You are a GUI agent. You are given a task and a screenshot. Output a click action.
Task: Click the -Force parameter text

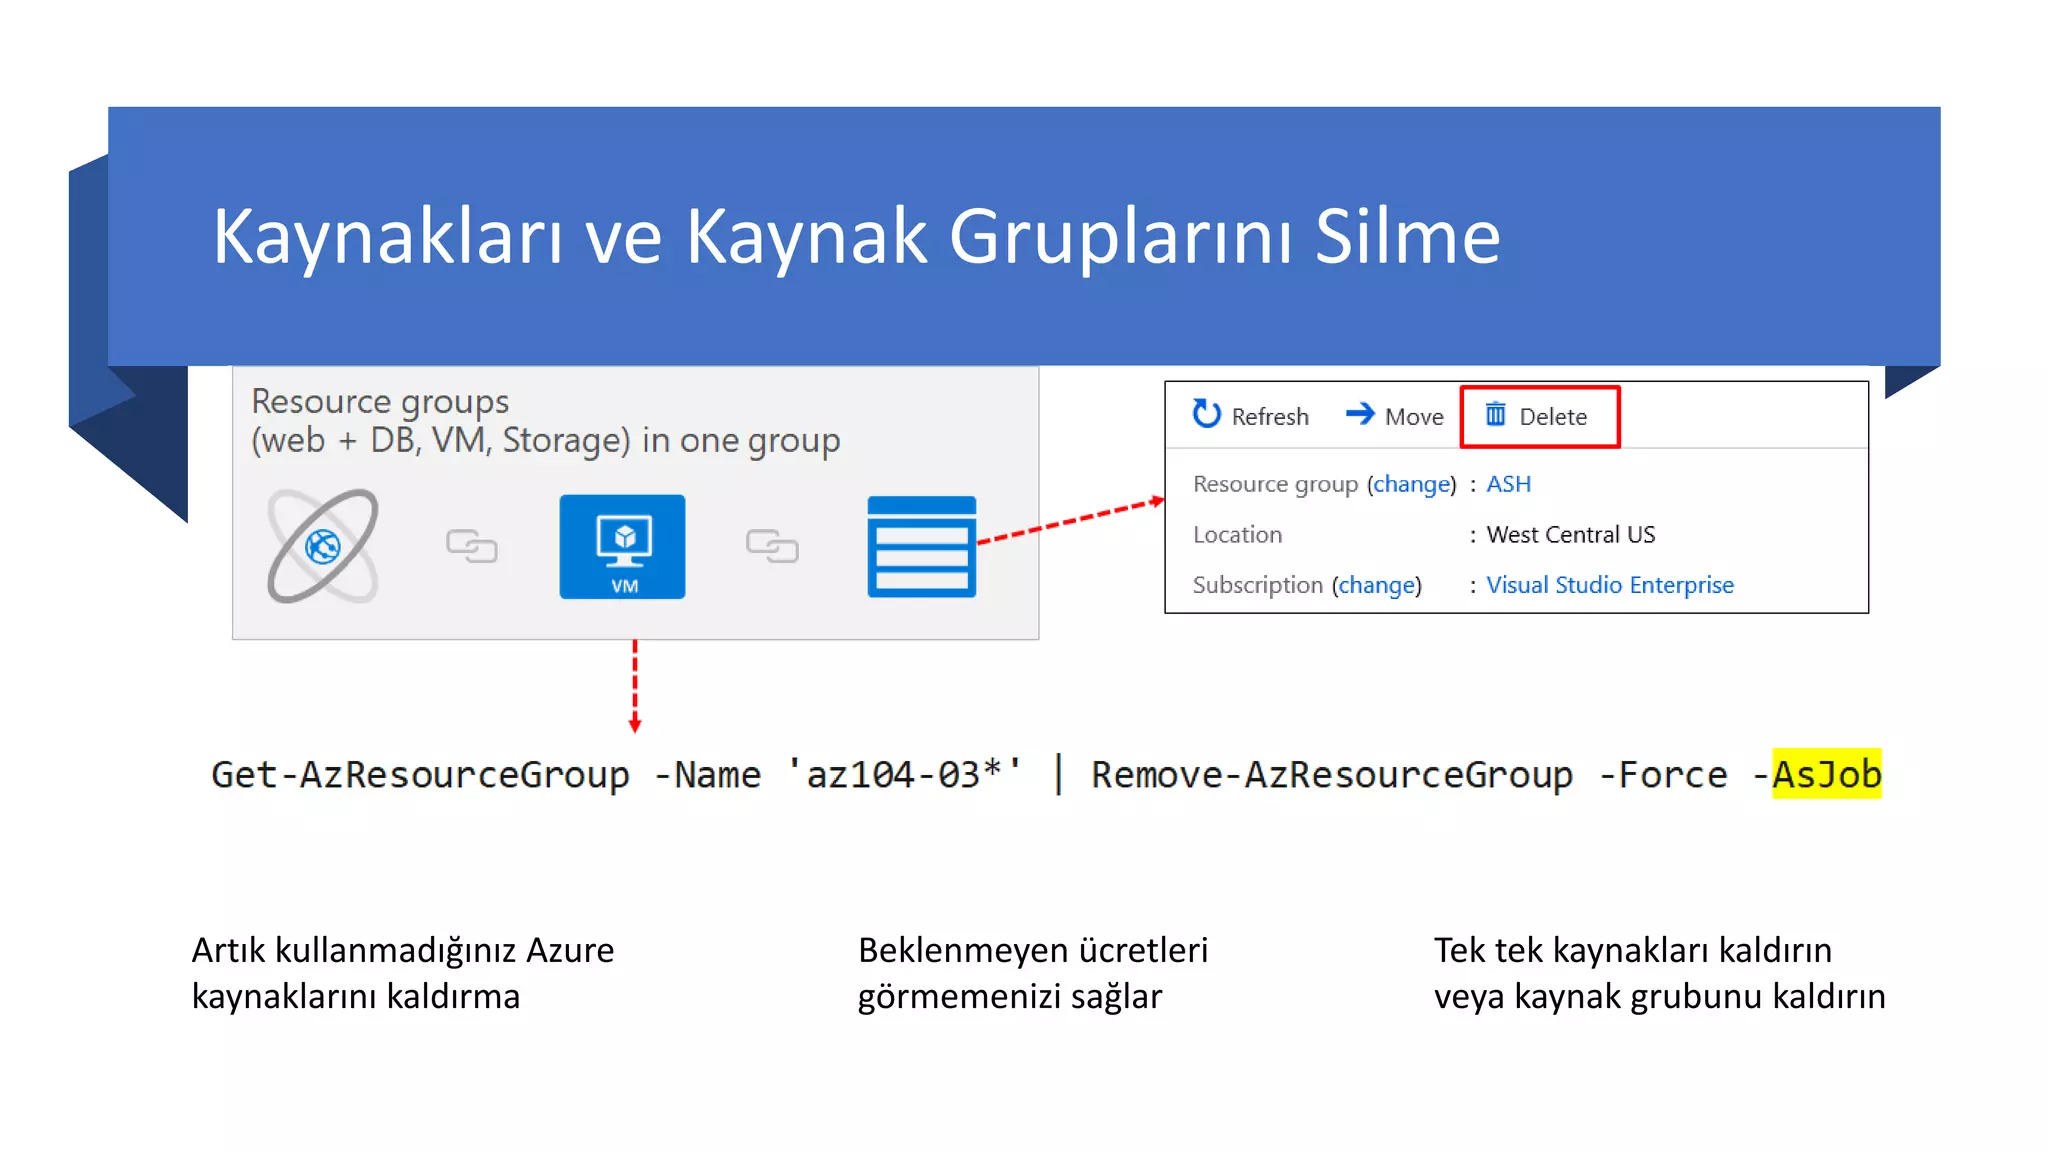(x=1663, y=775)
